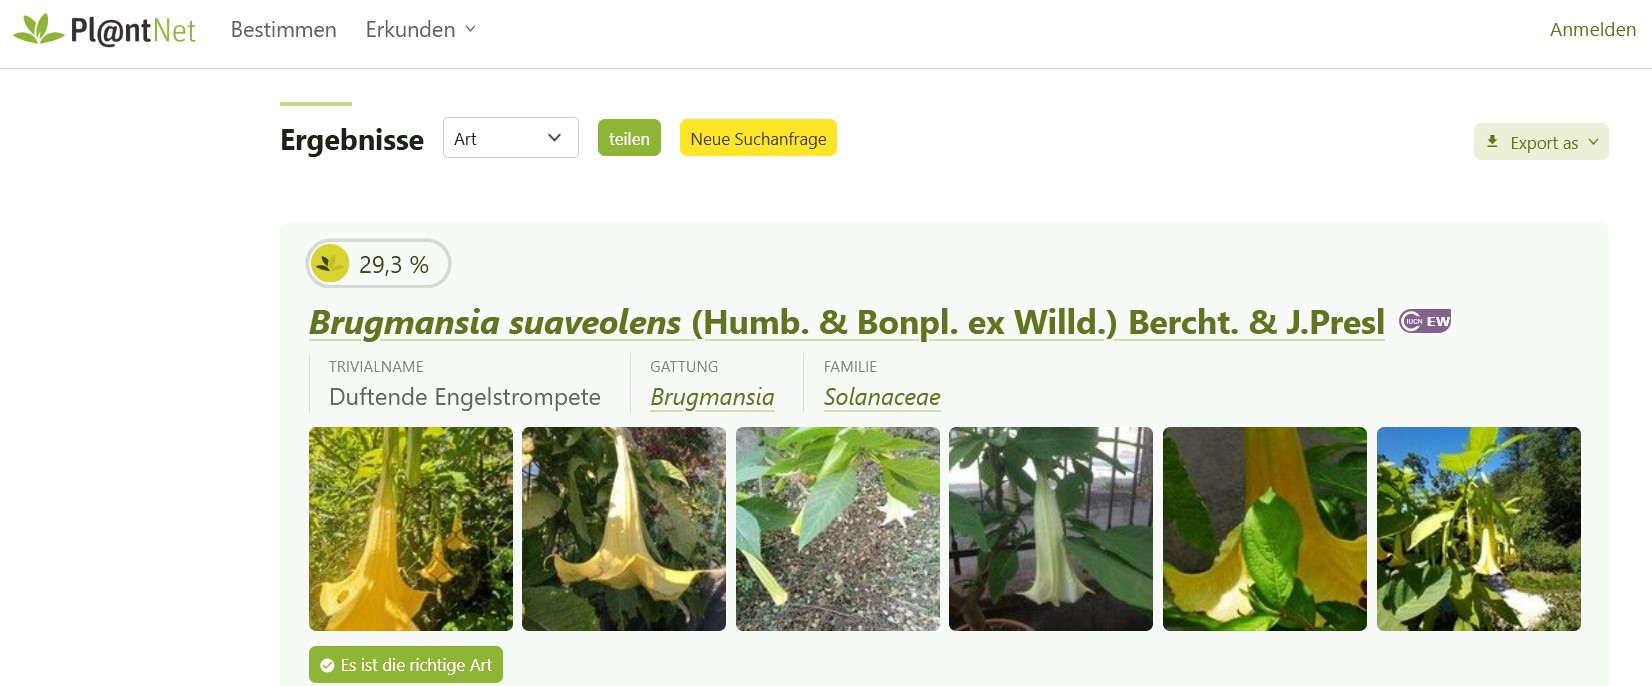Open the Solanaceae family link
This screenshot has height=686, width=1652.
click(x=882, y=397)
